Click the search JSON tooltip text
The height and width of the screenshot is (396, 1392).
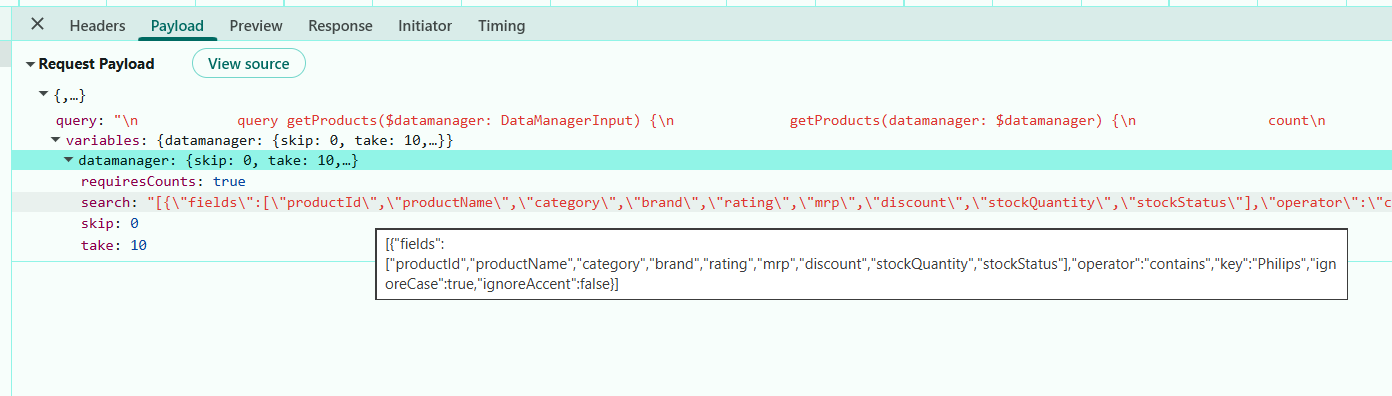click(x=861, y=264)
